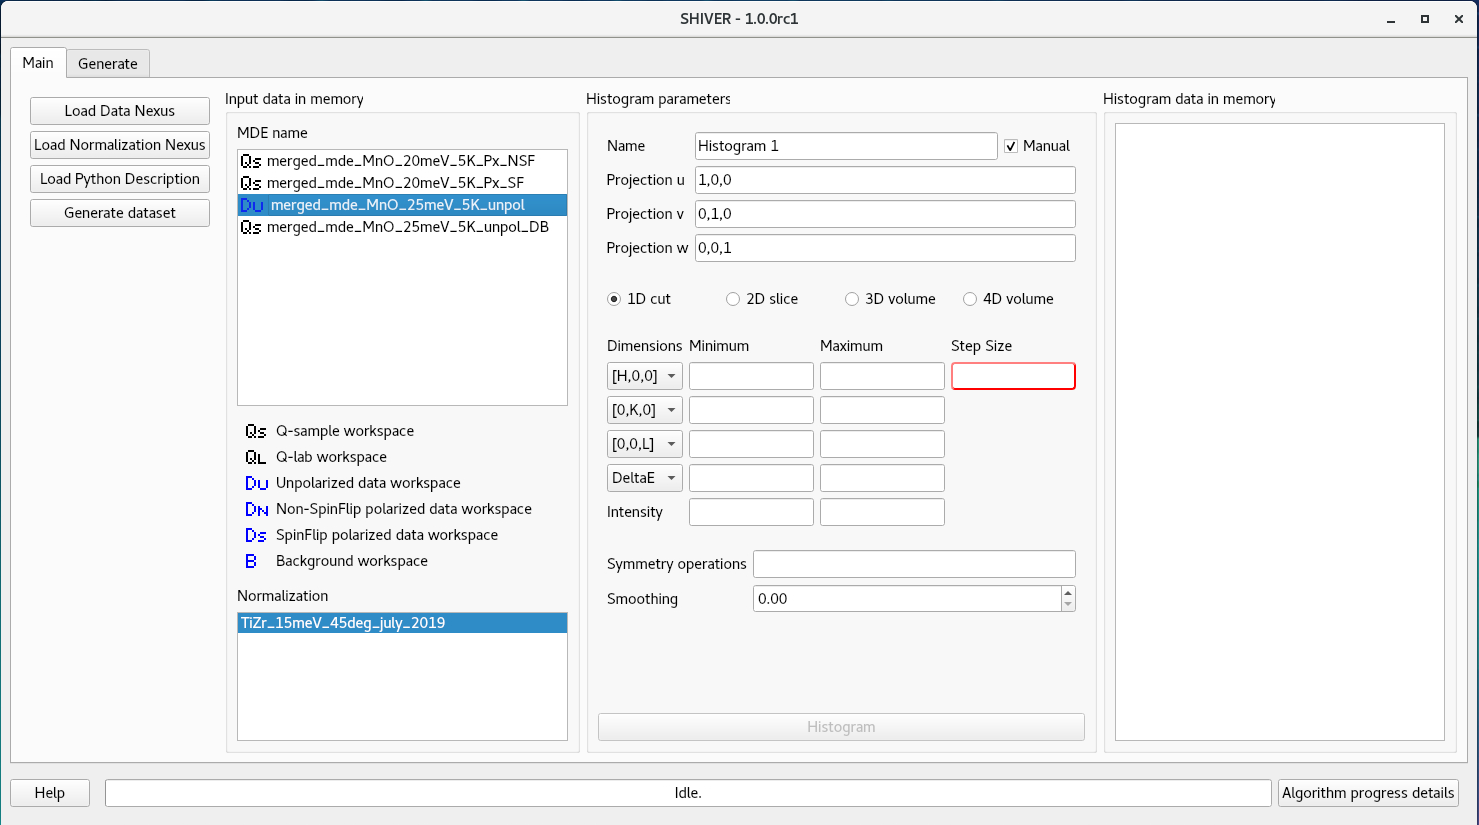Click the SpinFlip polarized data icon
This screenshot has width=1479, height=825.
tap(256, 535)
